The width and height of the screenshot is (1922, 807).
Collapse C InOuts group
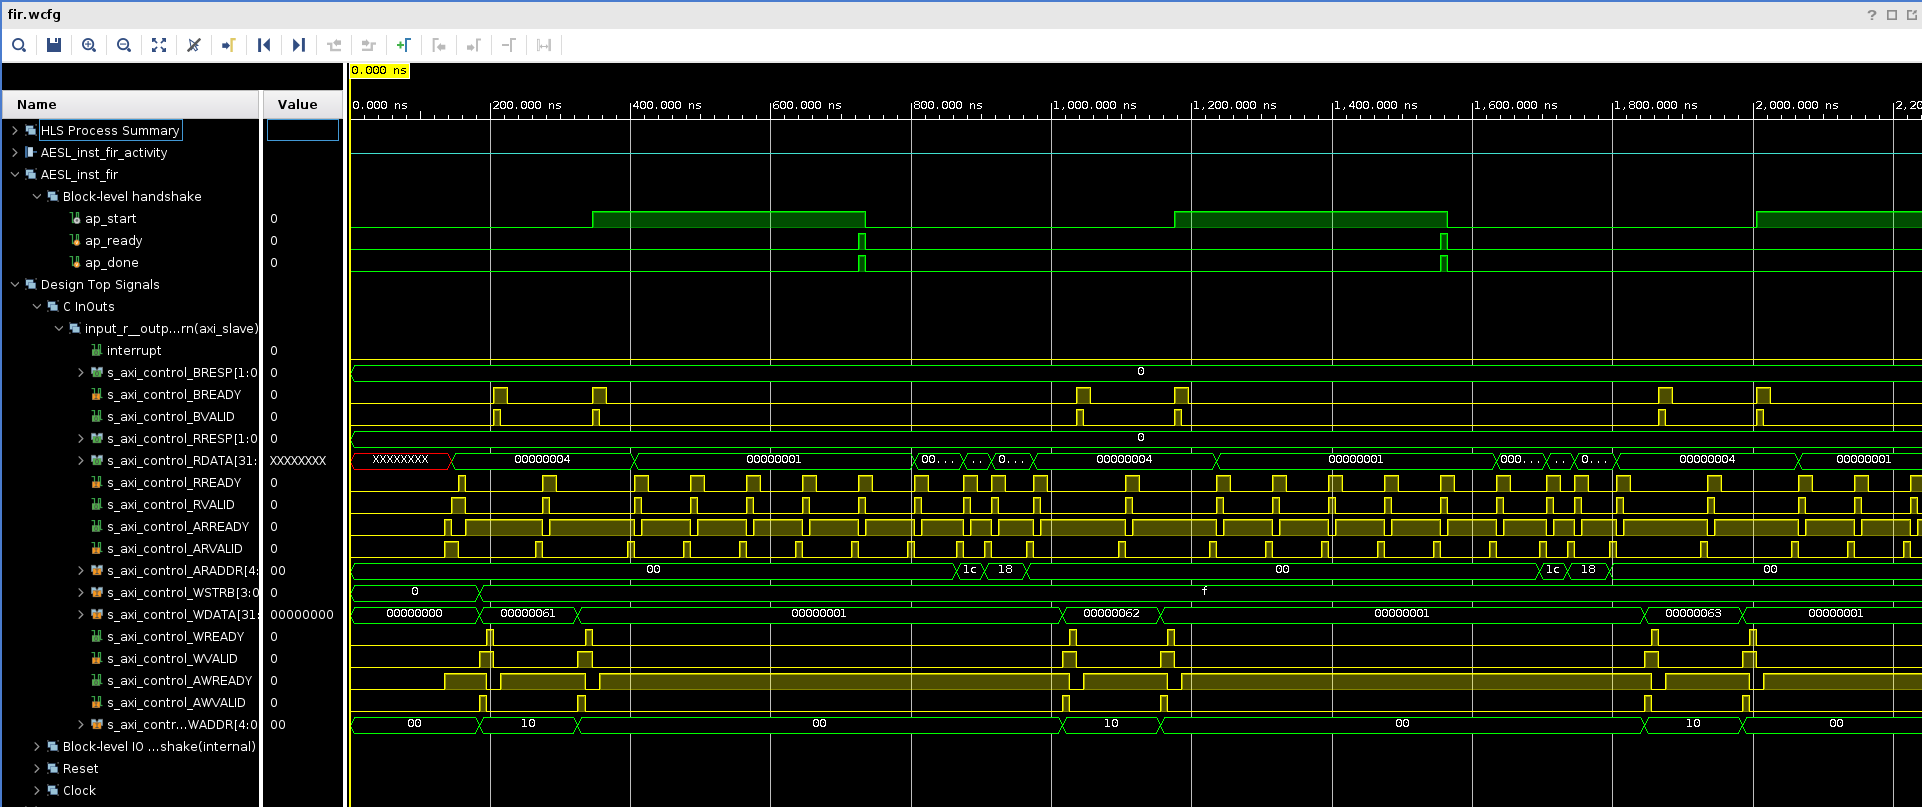click(x=37, y=307)
